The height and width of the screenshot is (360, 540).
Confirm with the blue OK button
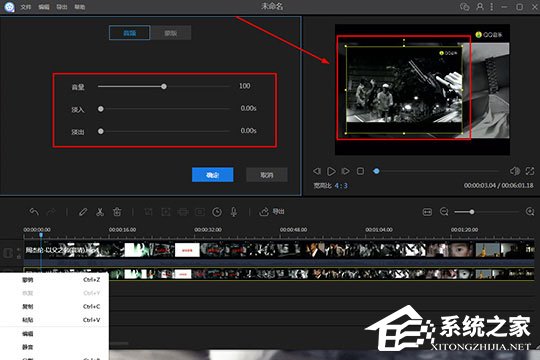[212, 175]
